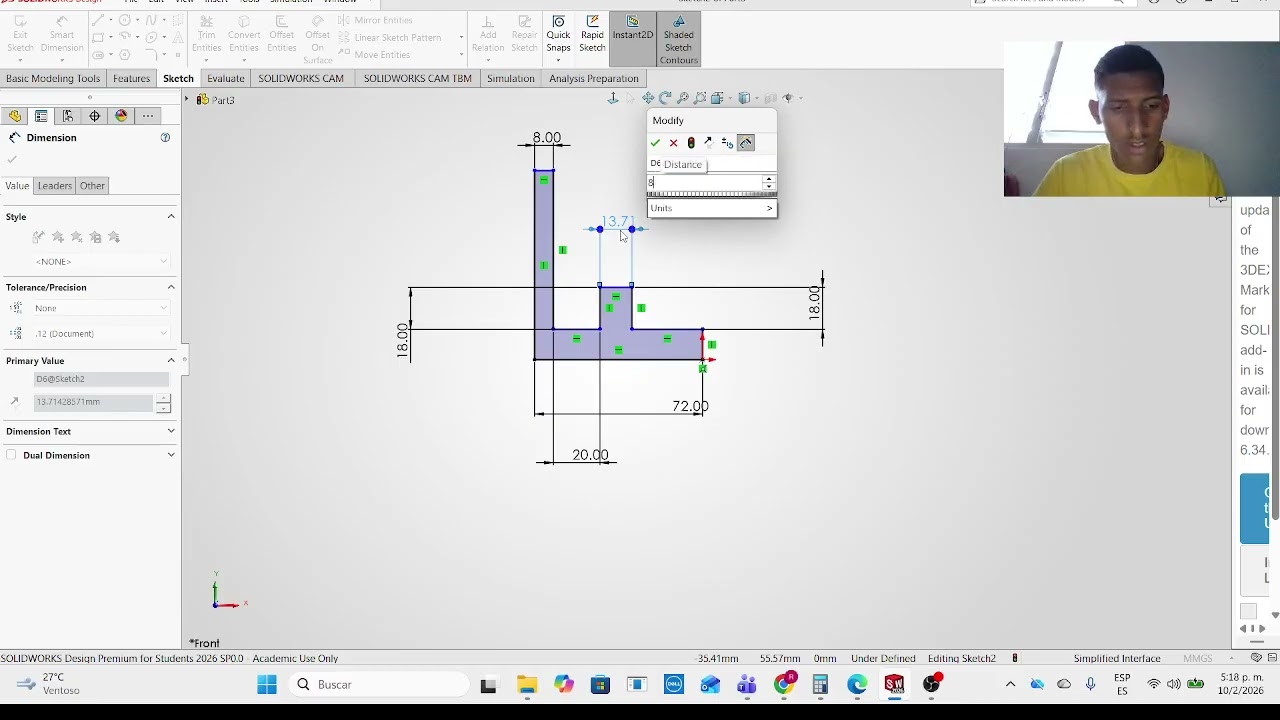Image resolution: width=1280 pixels, height=720 pixels.
Task: Confirm value with green checkmark in Modify dialog
Action: click(655, 143)
